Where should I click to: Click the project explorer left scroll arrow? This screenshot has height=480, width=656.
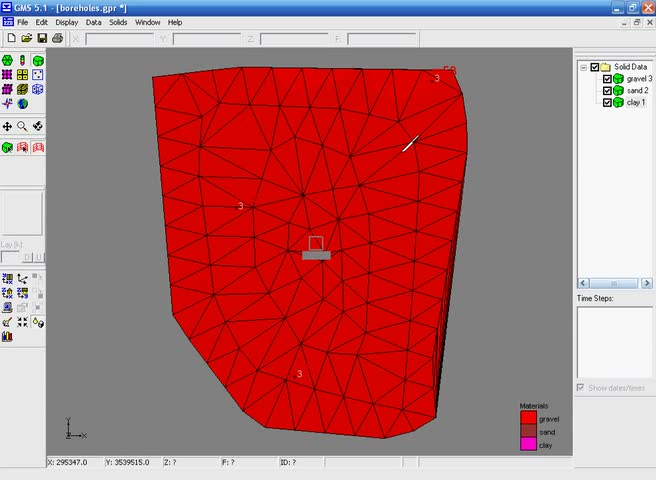[x=584, y=283]
